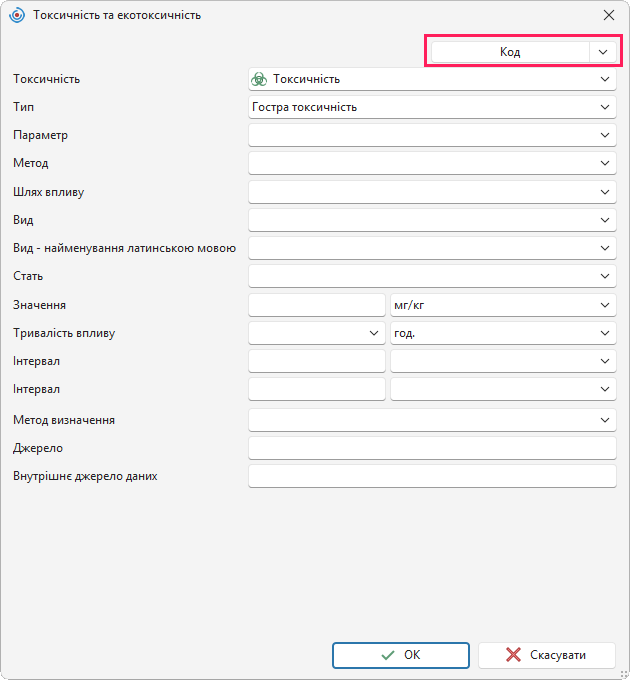The width and height of the screenshot is (630, 680).
Task: Click the second Інтервал value field
Action: tap(317, 389)
